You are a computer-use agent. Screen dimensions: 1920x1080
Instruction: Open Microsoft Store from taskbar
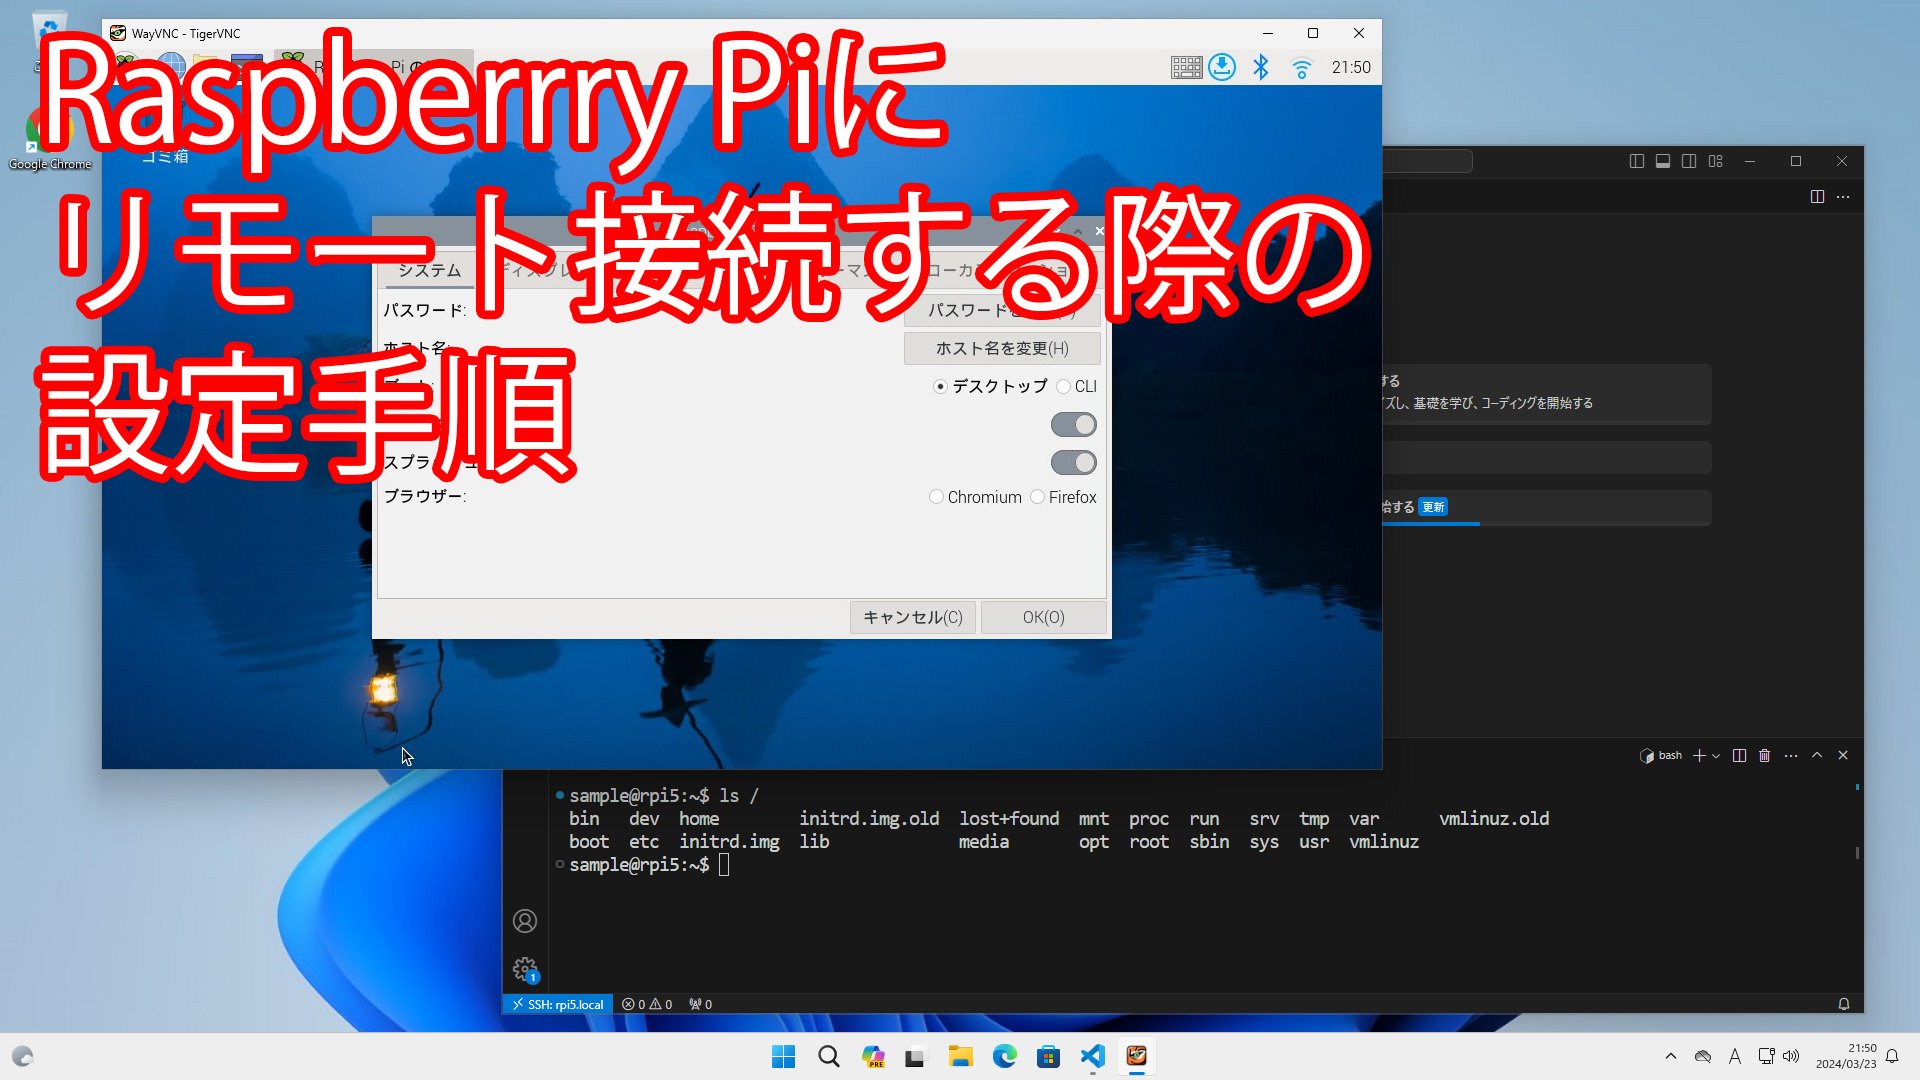click(1048, 1057)
